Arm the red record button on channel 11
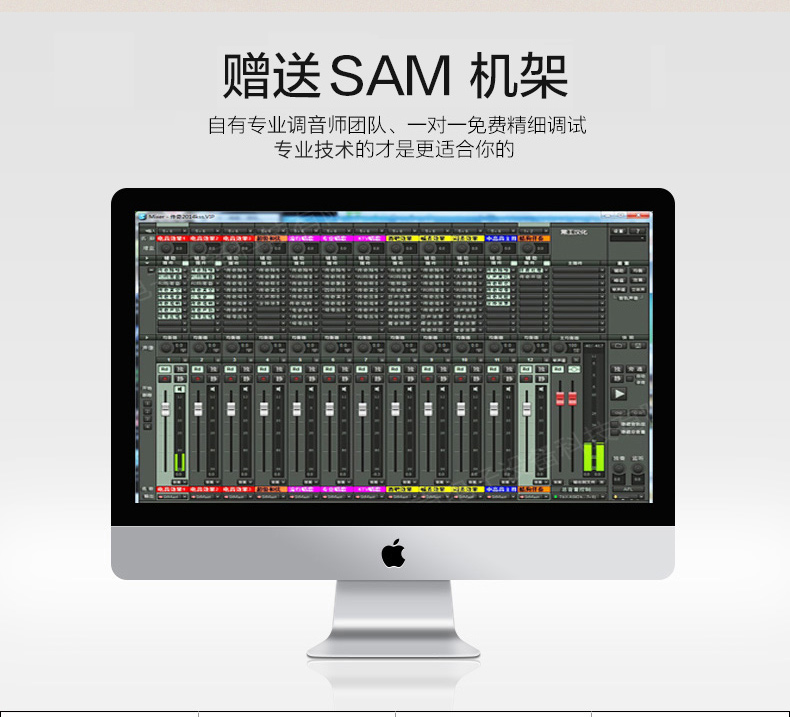Viewport: 790px width, 717px height. pos(493,378)
